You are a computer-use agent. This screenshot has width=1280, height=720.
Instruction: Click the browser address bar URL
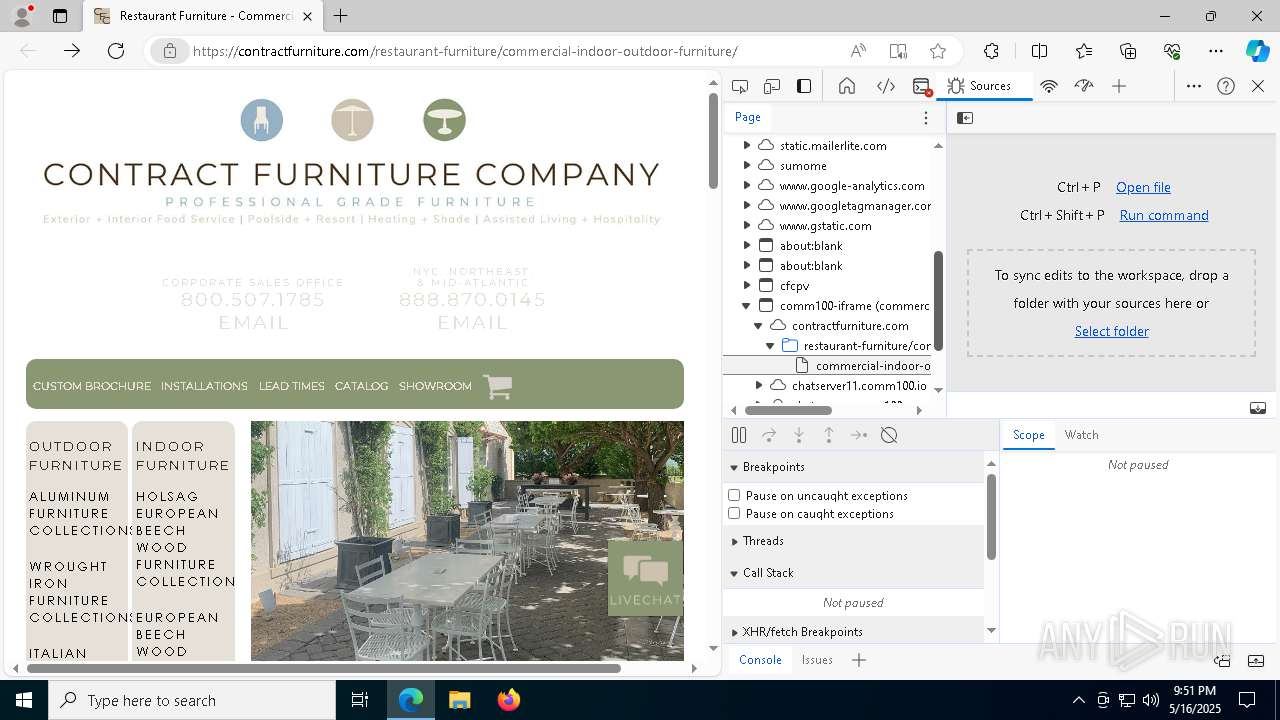[465, 51]
